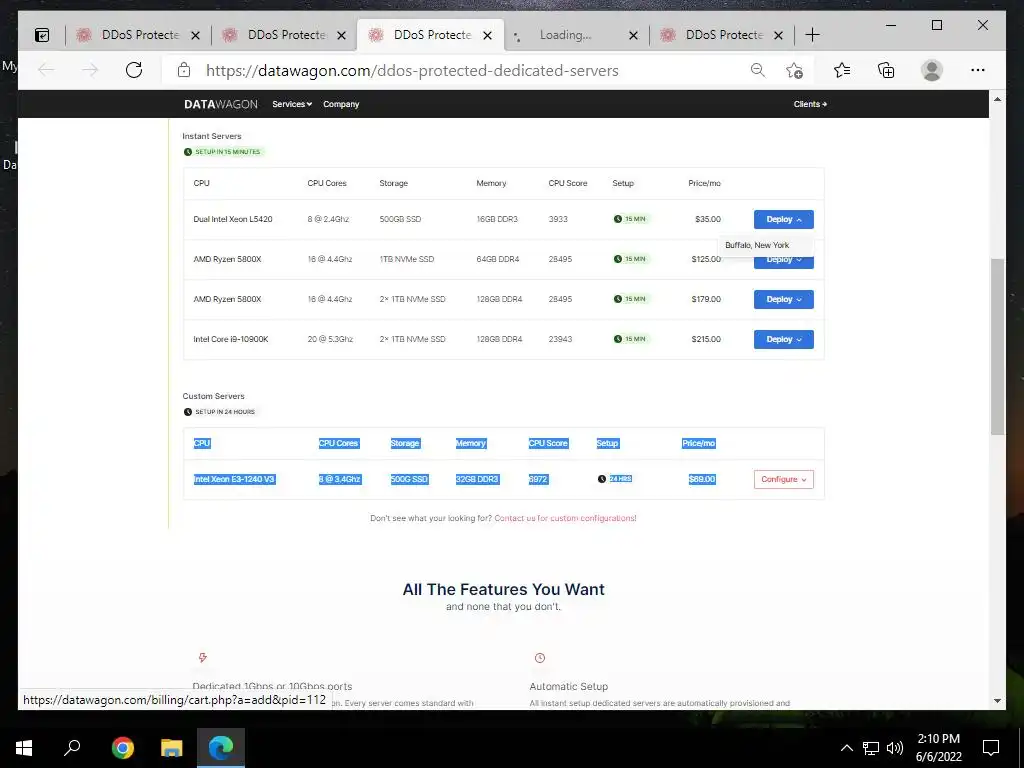The image size is (1024, 768).
Task: Click the All The Features You Want heading
Action: (504, 589)
